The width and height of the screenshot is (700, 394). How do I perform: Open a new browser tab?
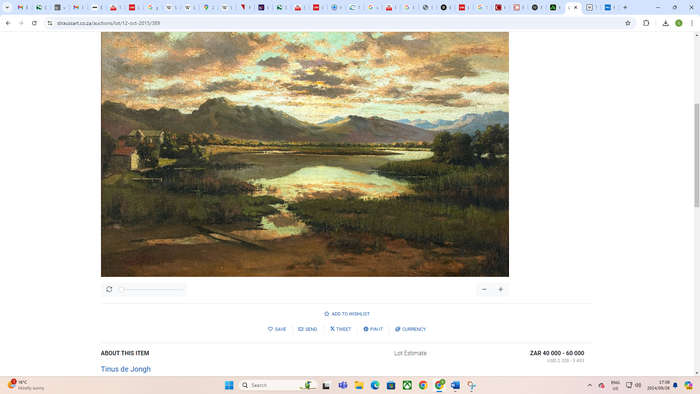(625, 7)
